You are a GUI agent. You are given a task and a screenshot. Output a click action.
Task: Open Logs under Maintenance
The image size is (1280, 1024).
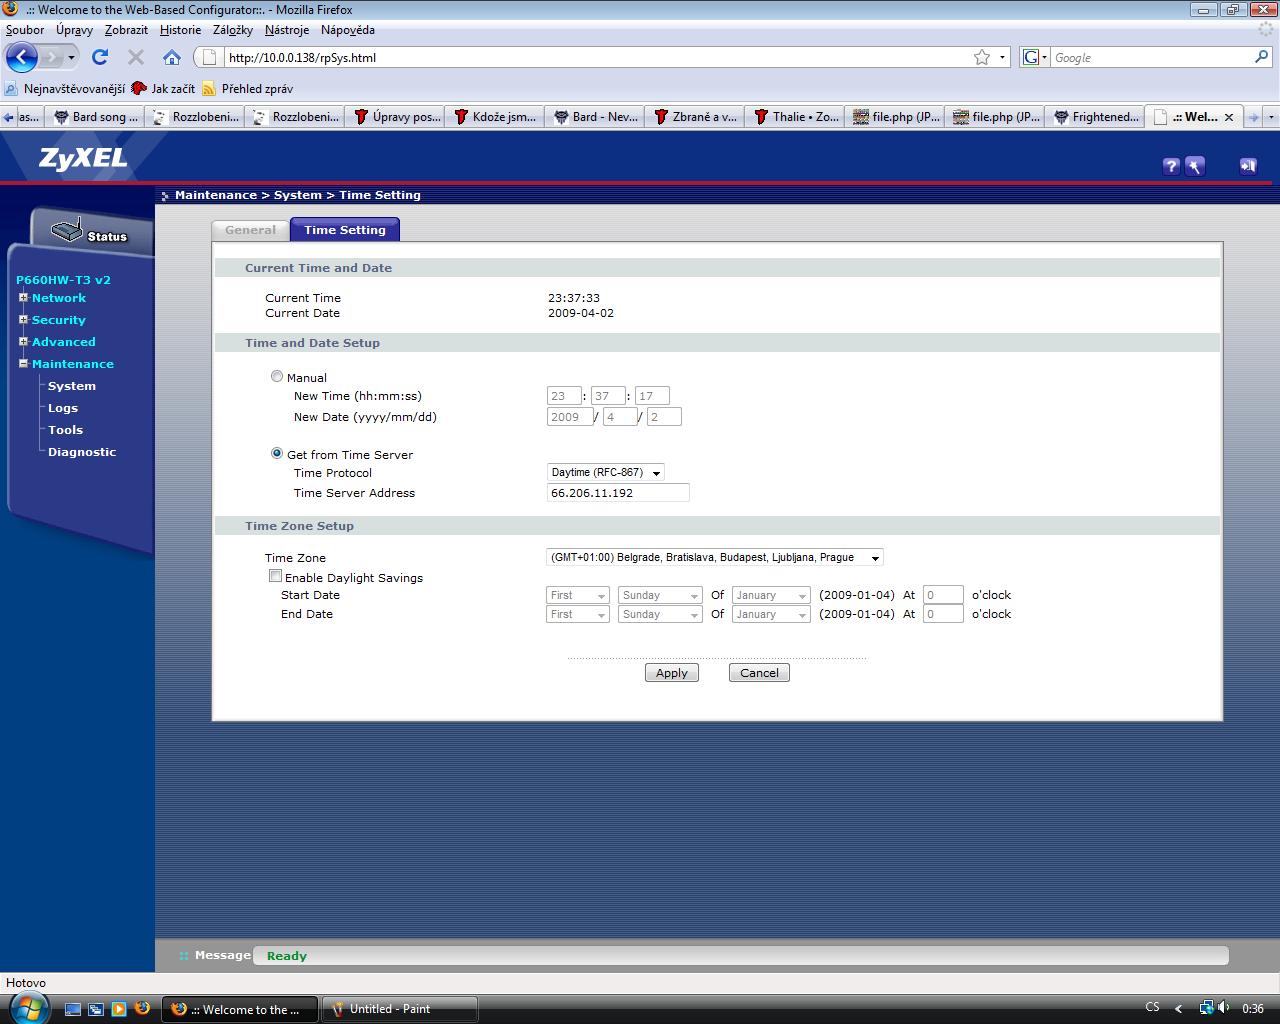click(x=63, y=408)
